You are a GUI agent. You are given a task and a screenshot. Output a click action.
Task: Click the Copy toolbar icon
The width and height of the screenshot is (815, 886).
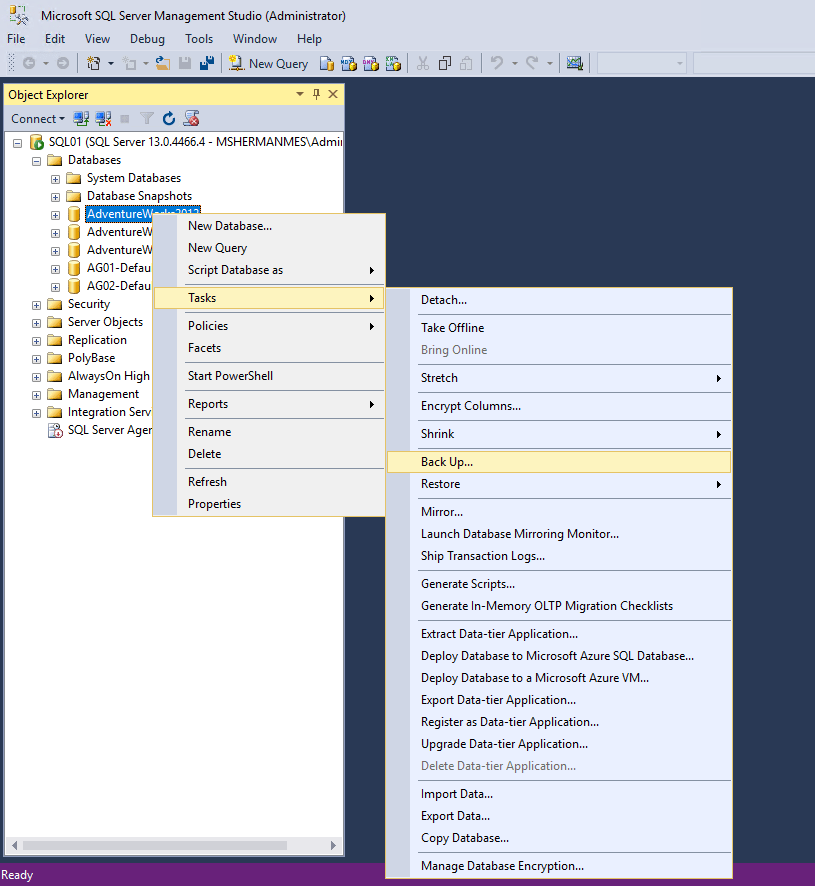[x=444, y=62]
